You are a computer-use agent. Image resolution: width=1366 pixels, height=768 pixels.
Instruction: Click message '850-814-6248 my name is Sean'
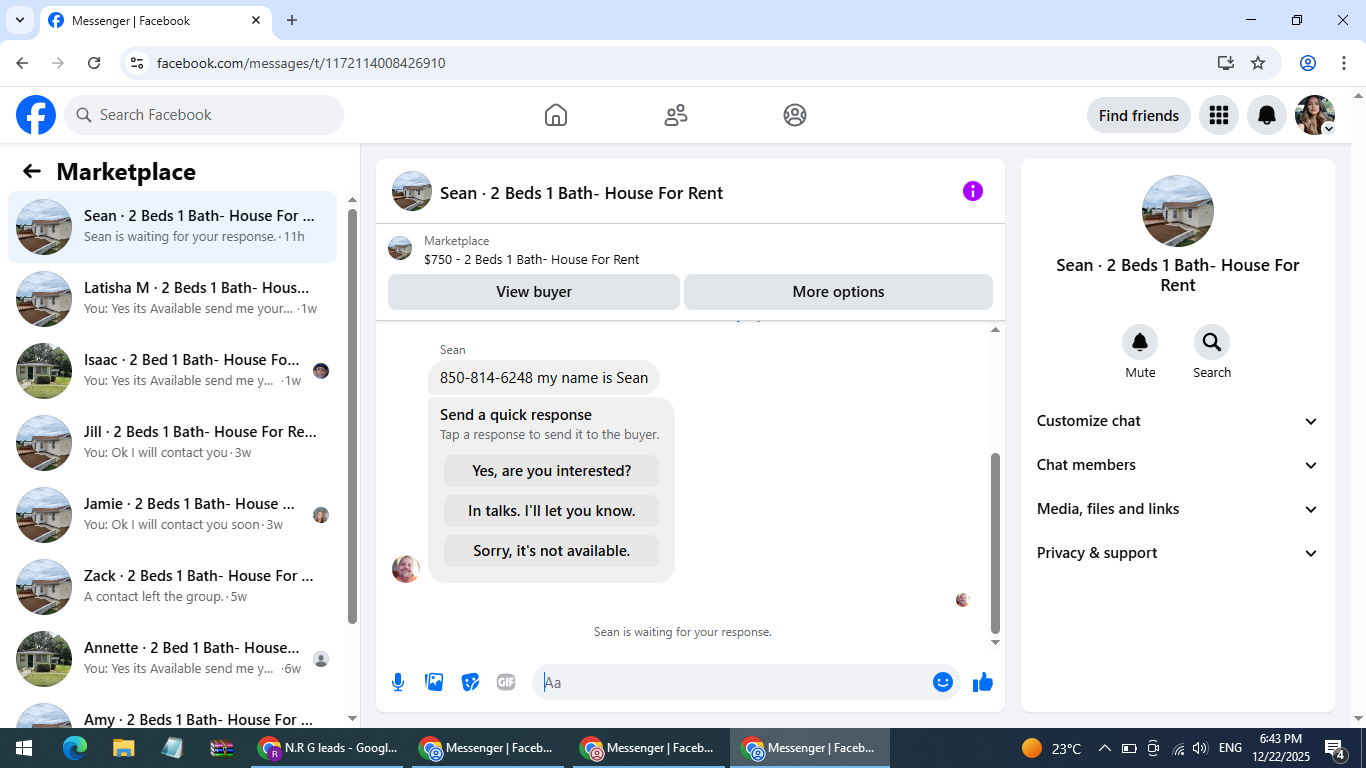pyautogui.click(x=544, y=378)
